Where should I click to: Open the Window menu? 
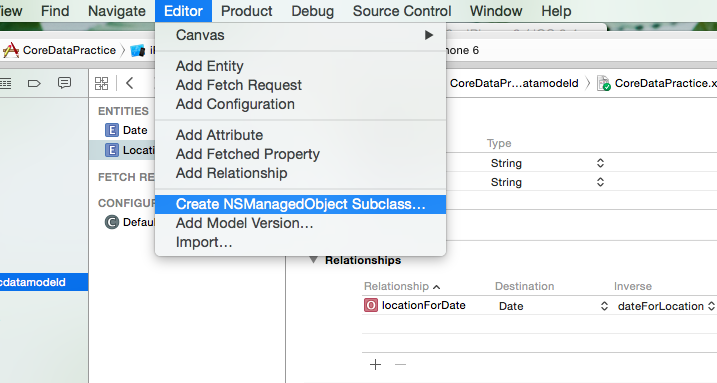tap(496, 11)
